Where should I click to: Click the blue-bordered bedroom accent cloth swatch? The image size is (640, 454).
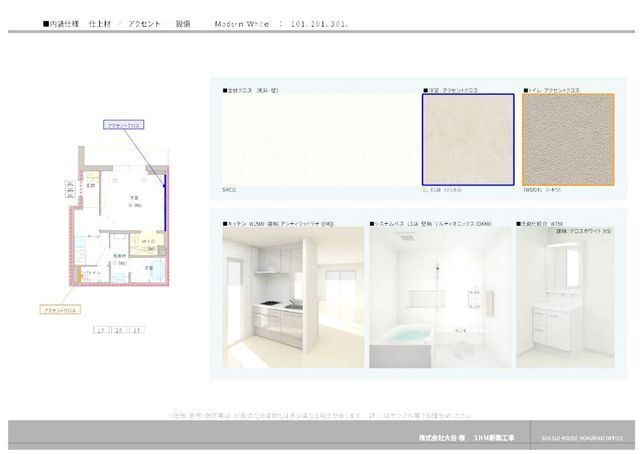coord(468,140)
